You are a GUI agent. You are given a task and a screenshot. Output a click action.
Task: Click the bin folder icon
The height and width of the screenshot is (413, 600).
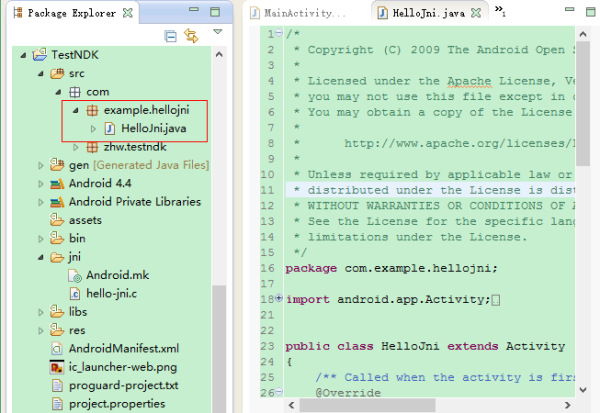57,238
